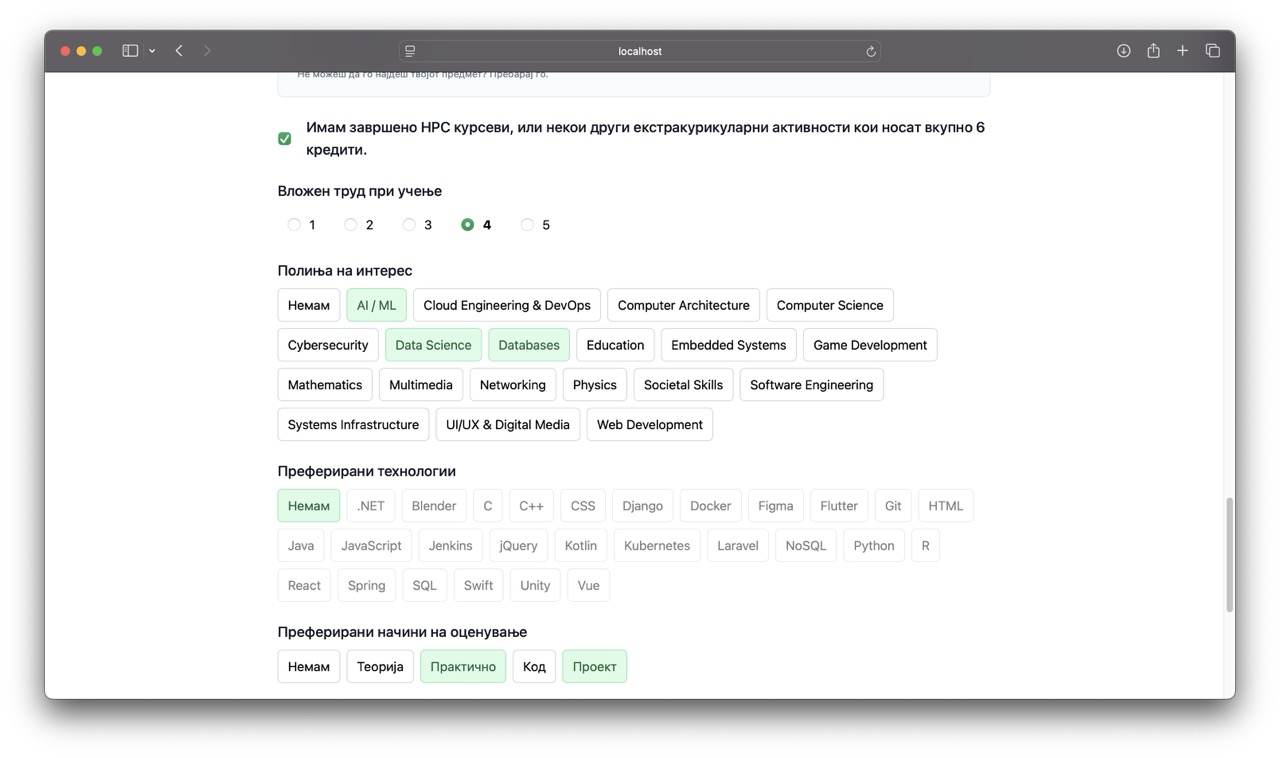This screenshot has width=1280, height=758.
Task: Click the page settings icon in address bar
Action: pyautogui.click(x=410, y=51)
